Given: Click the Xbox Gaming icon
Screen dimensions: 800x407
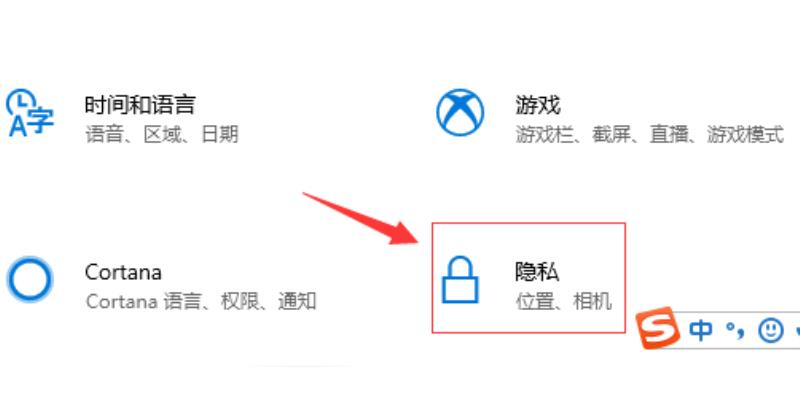Looking at the screenshot, I should coord(460,113).
